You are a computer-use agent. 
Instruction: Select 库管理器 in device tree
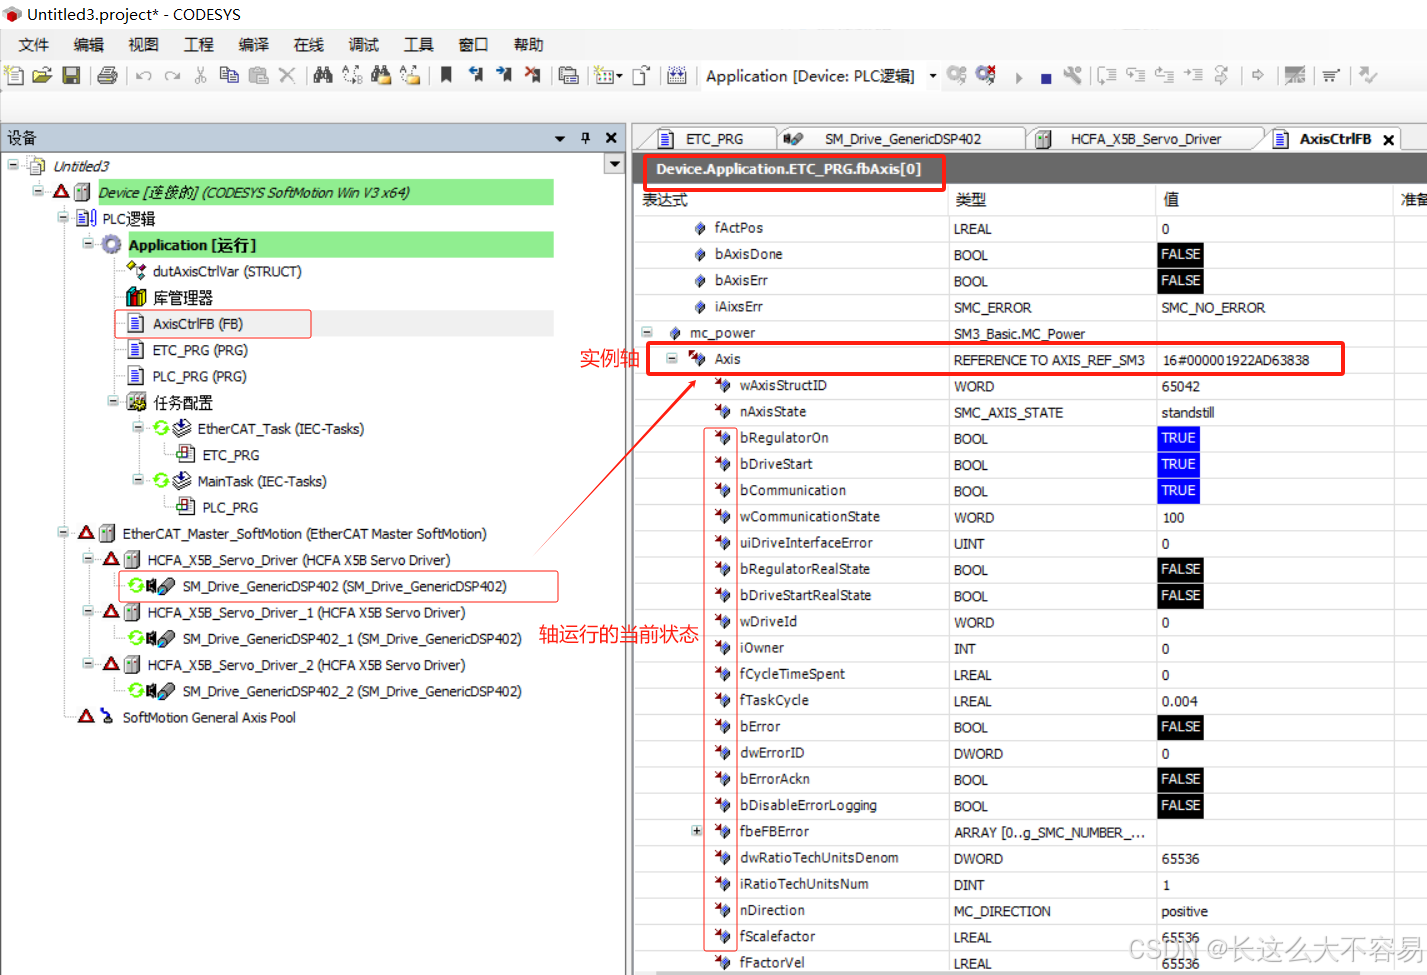[x=182, y=298]
